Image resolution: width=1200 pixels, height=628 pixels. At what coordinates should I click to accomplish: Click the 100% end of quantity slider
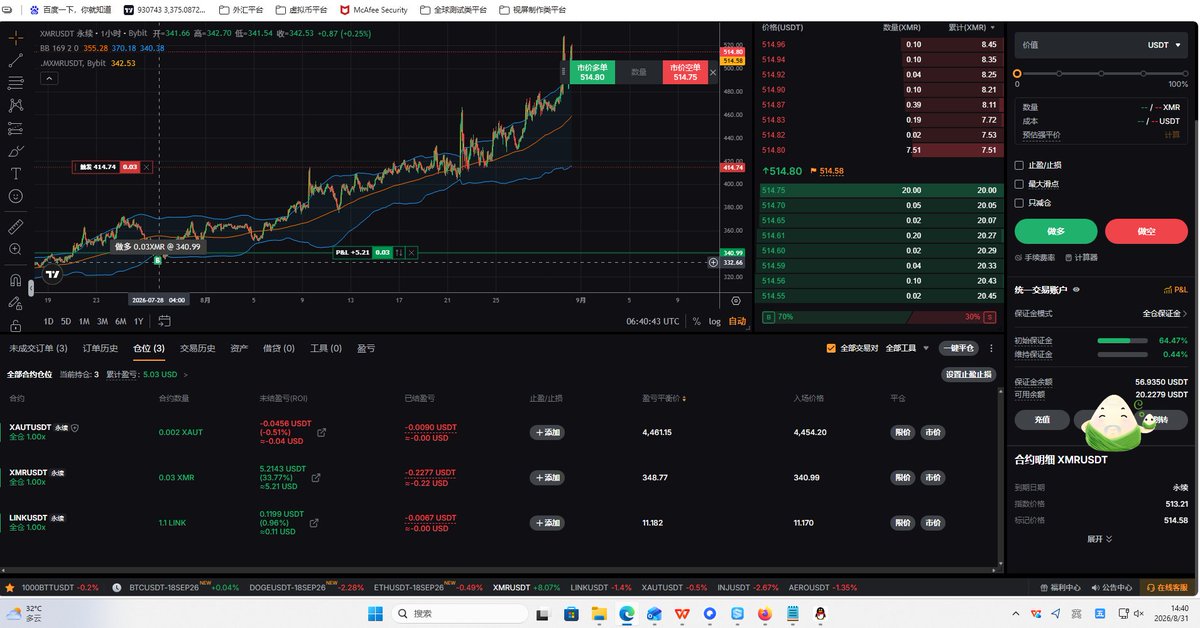coord(1185,74)
